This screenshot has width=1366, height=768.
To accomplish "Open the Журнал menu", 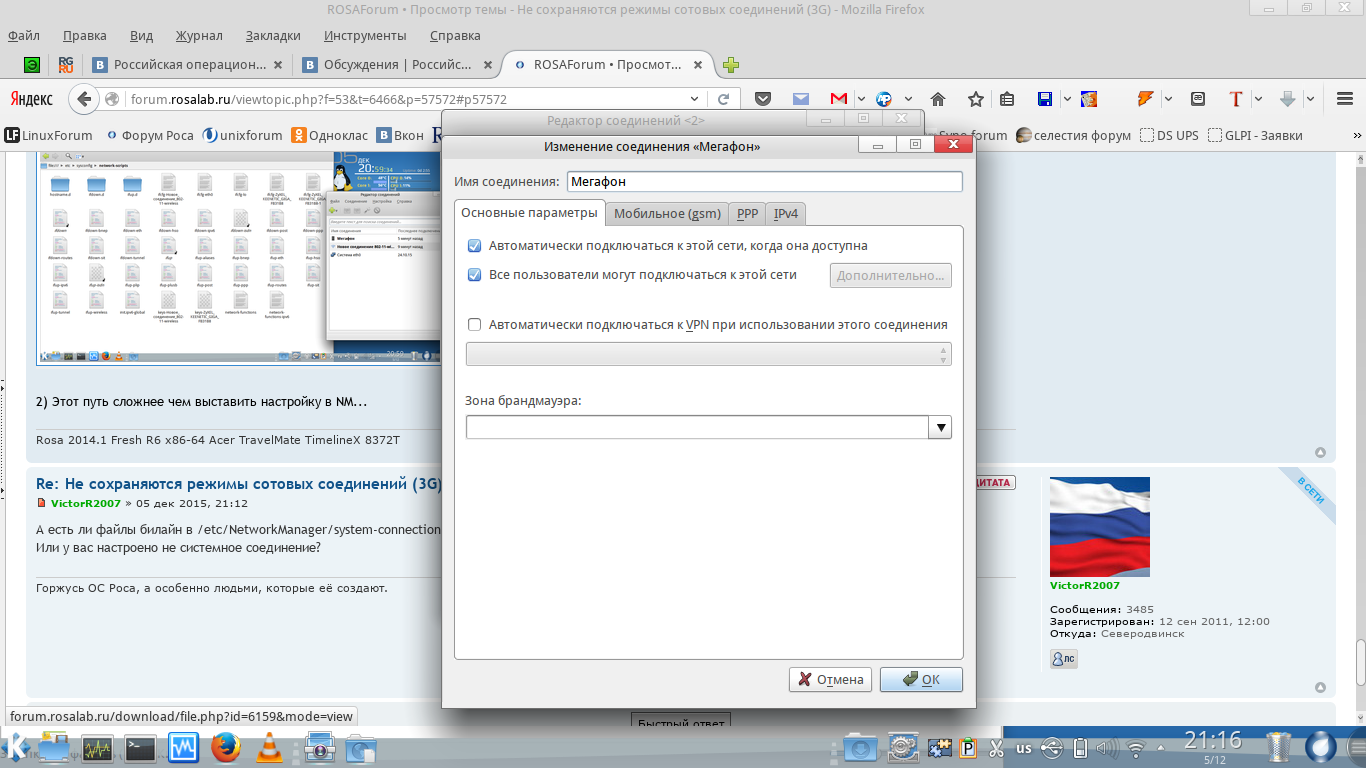I will 199,36.
